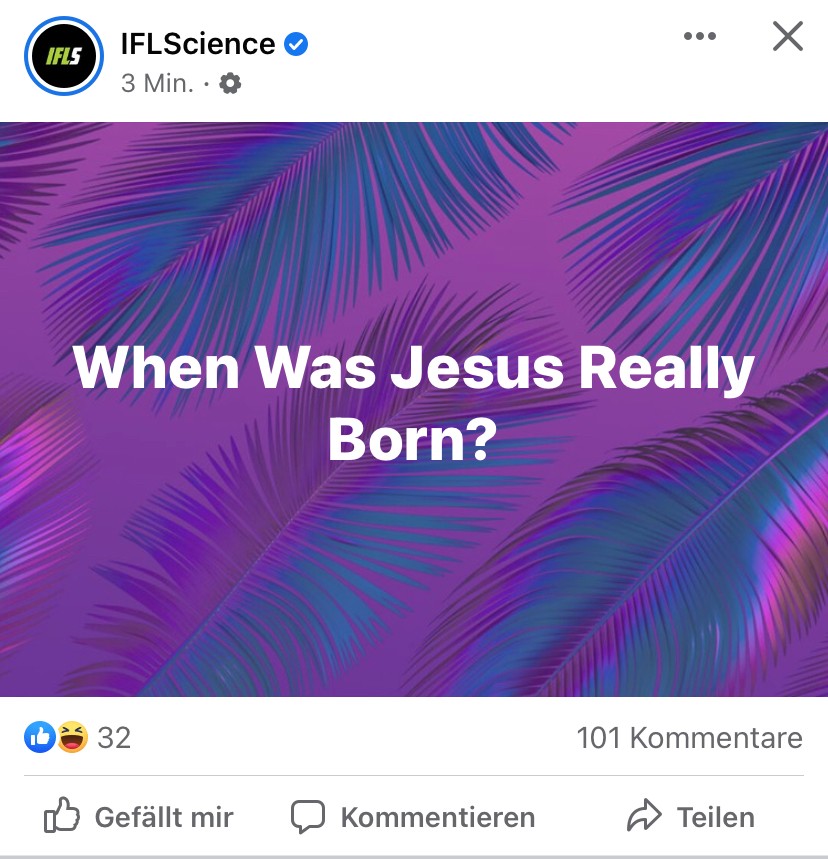
Task: Select the 'Kommentieren' label
Action: pos(437,817)
